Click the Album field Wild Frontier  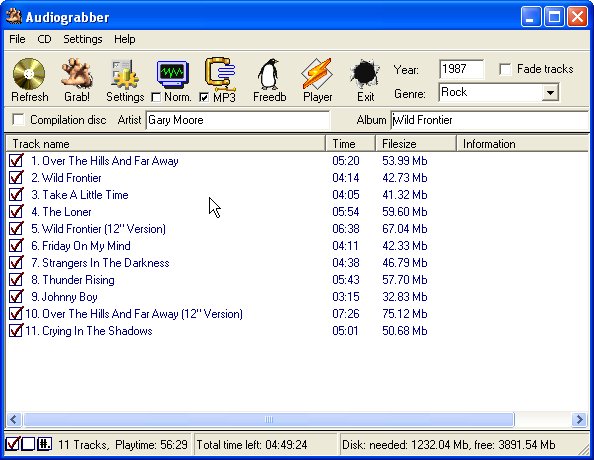point(489,120)
